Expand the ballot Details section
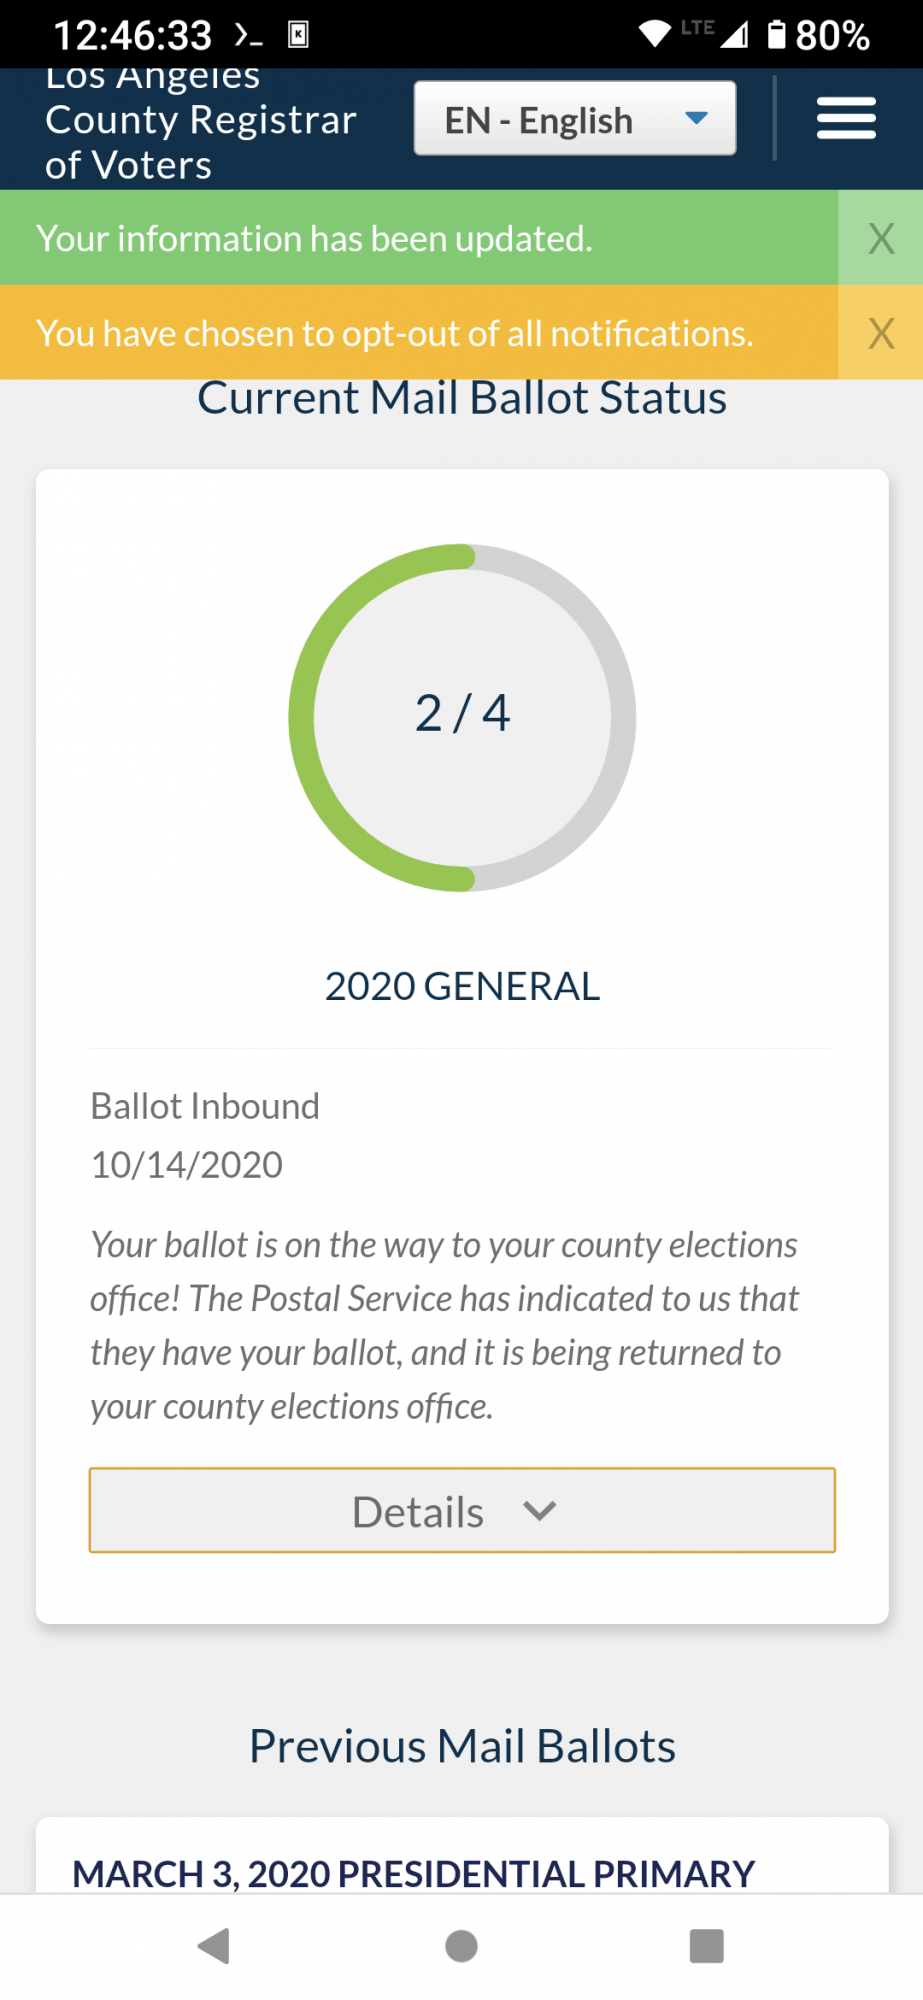Viewport: 923px width, 2000px height. click(x=462, y=1510)
